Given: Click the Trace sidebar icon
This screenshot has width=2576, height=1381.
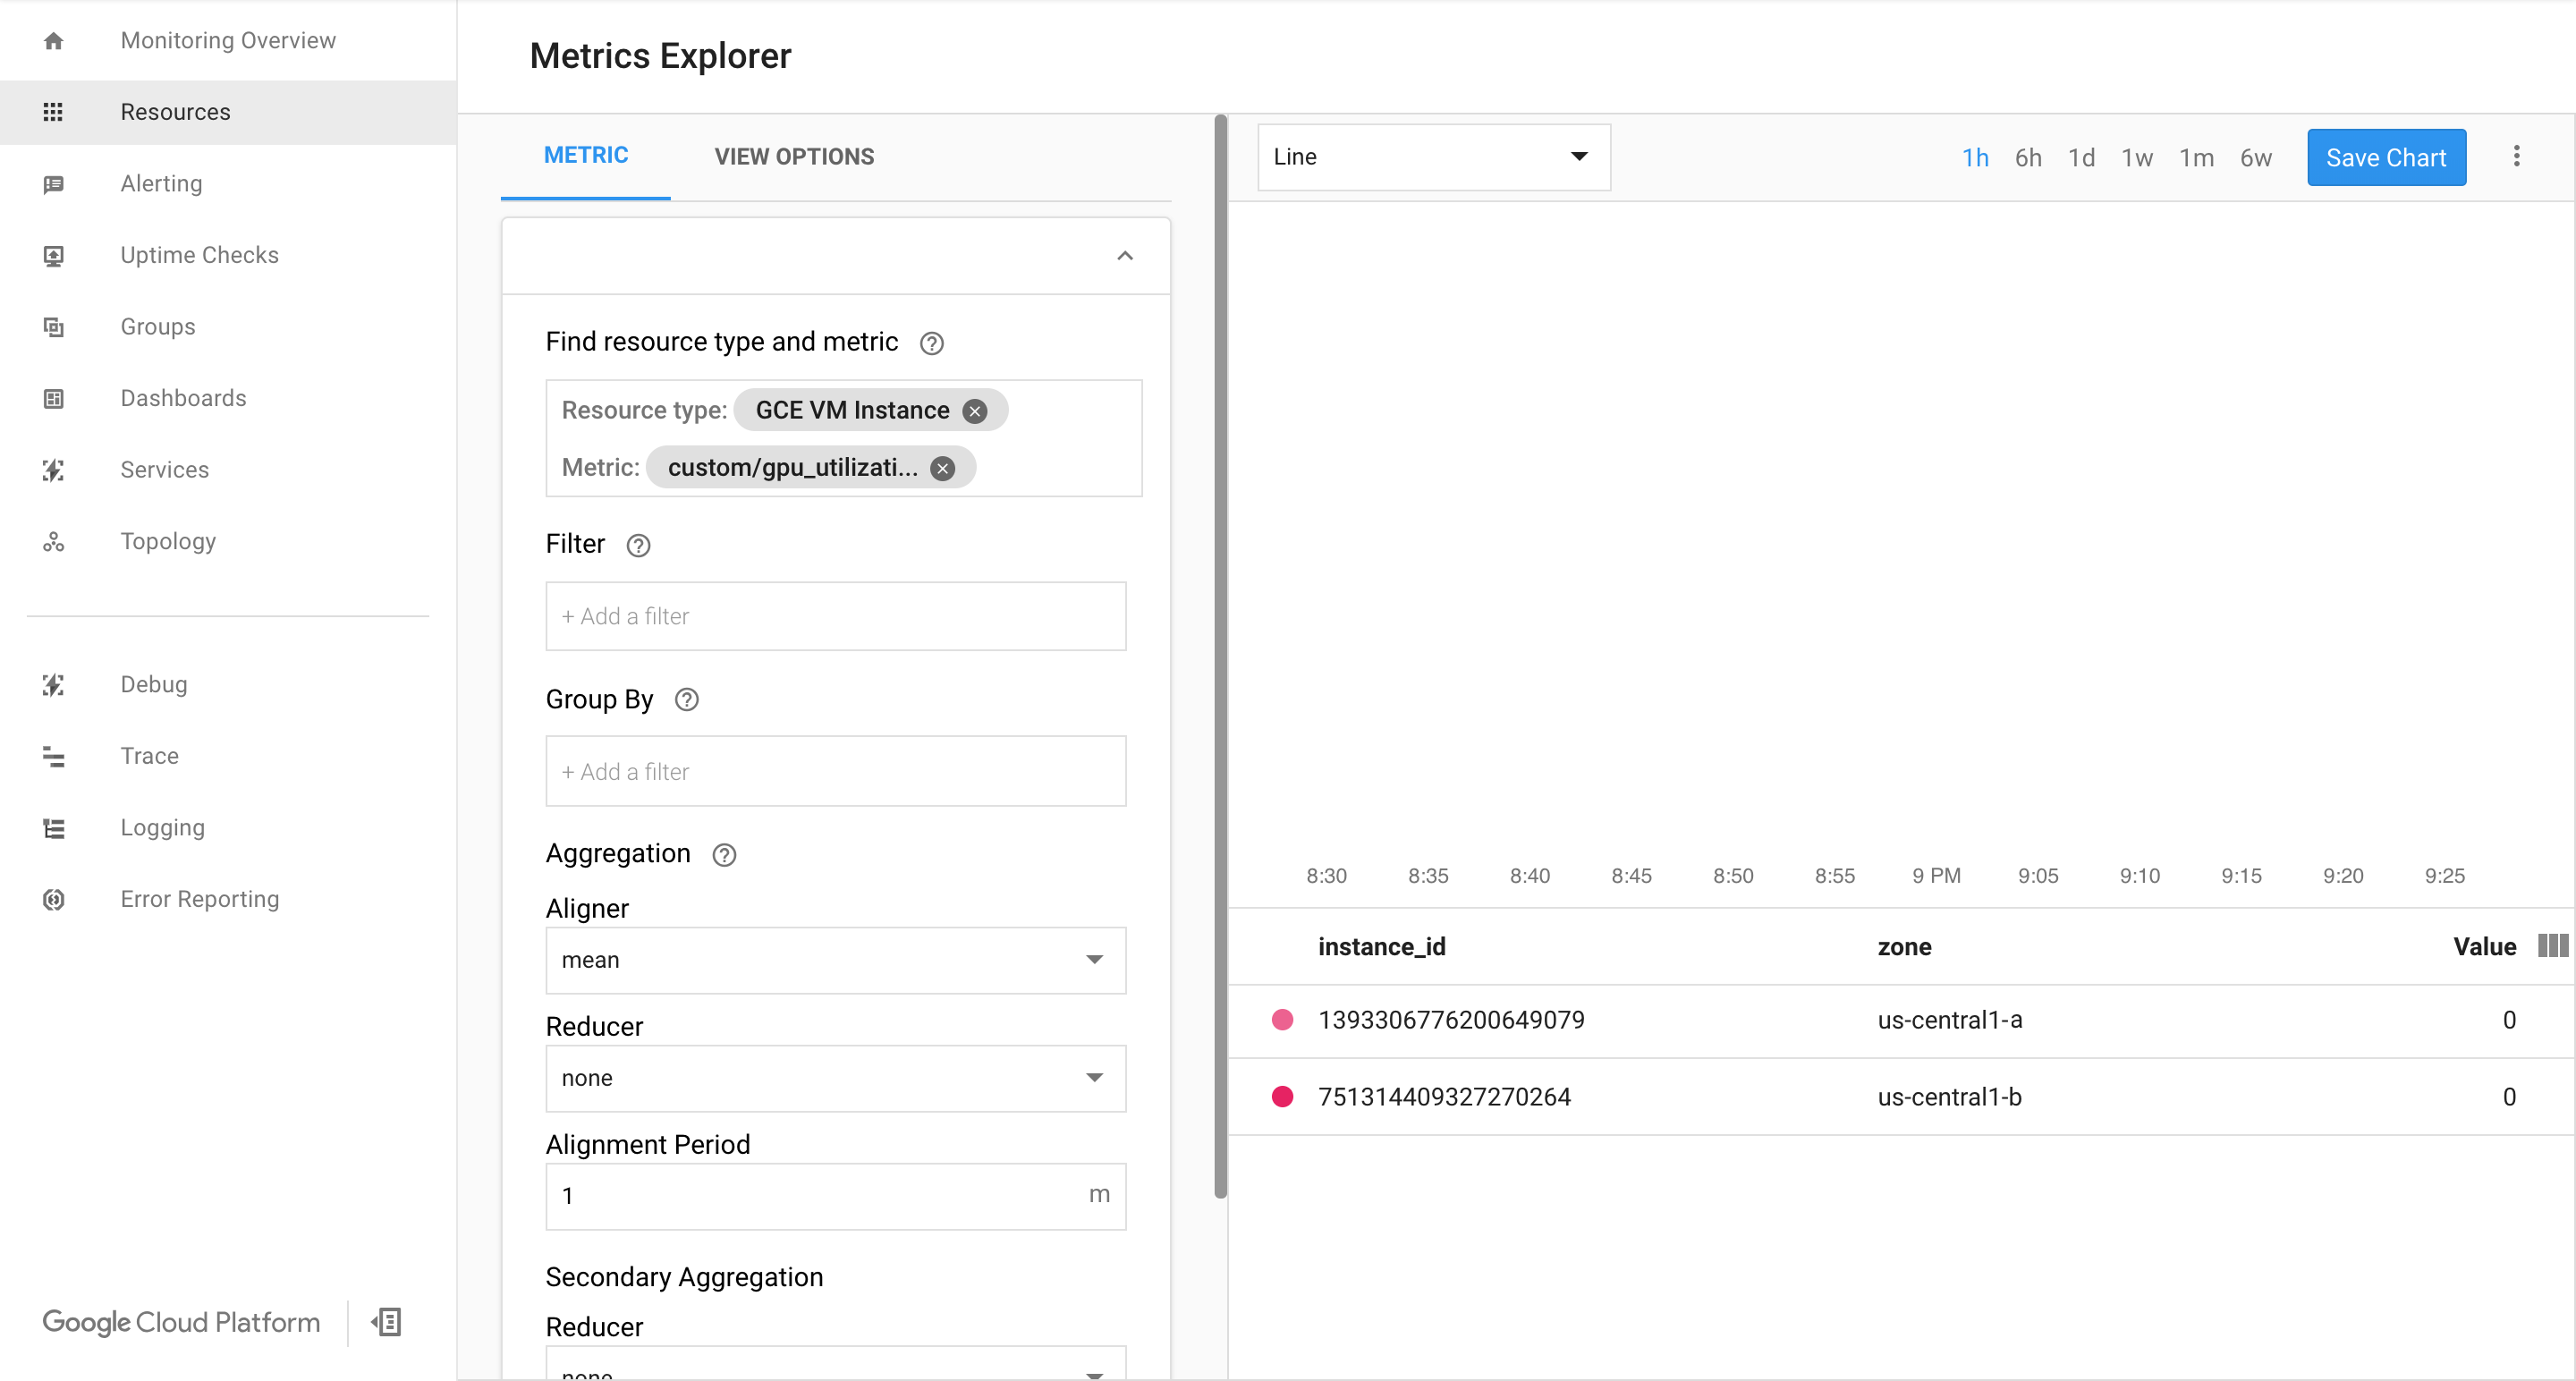Looking at the screenshot, I should click(x=53, y=756).
